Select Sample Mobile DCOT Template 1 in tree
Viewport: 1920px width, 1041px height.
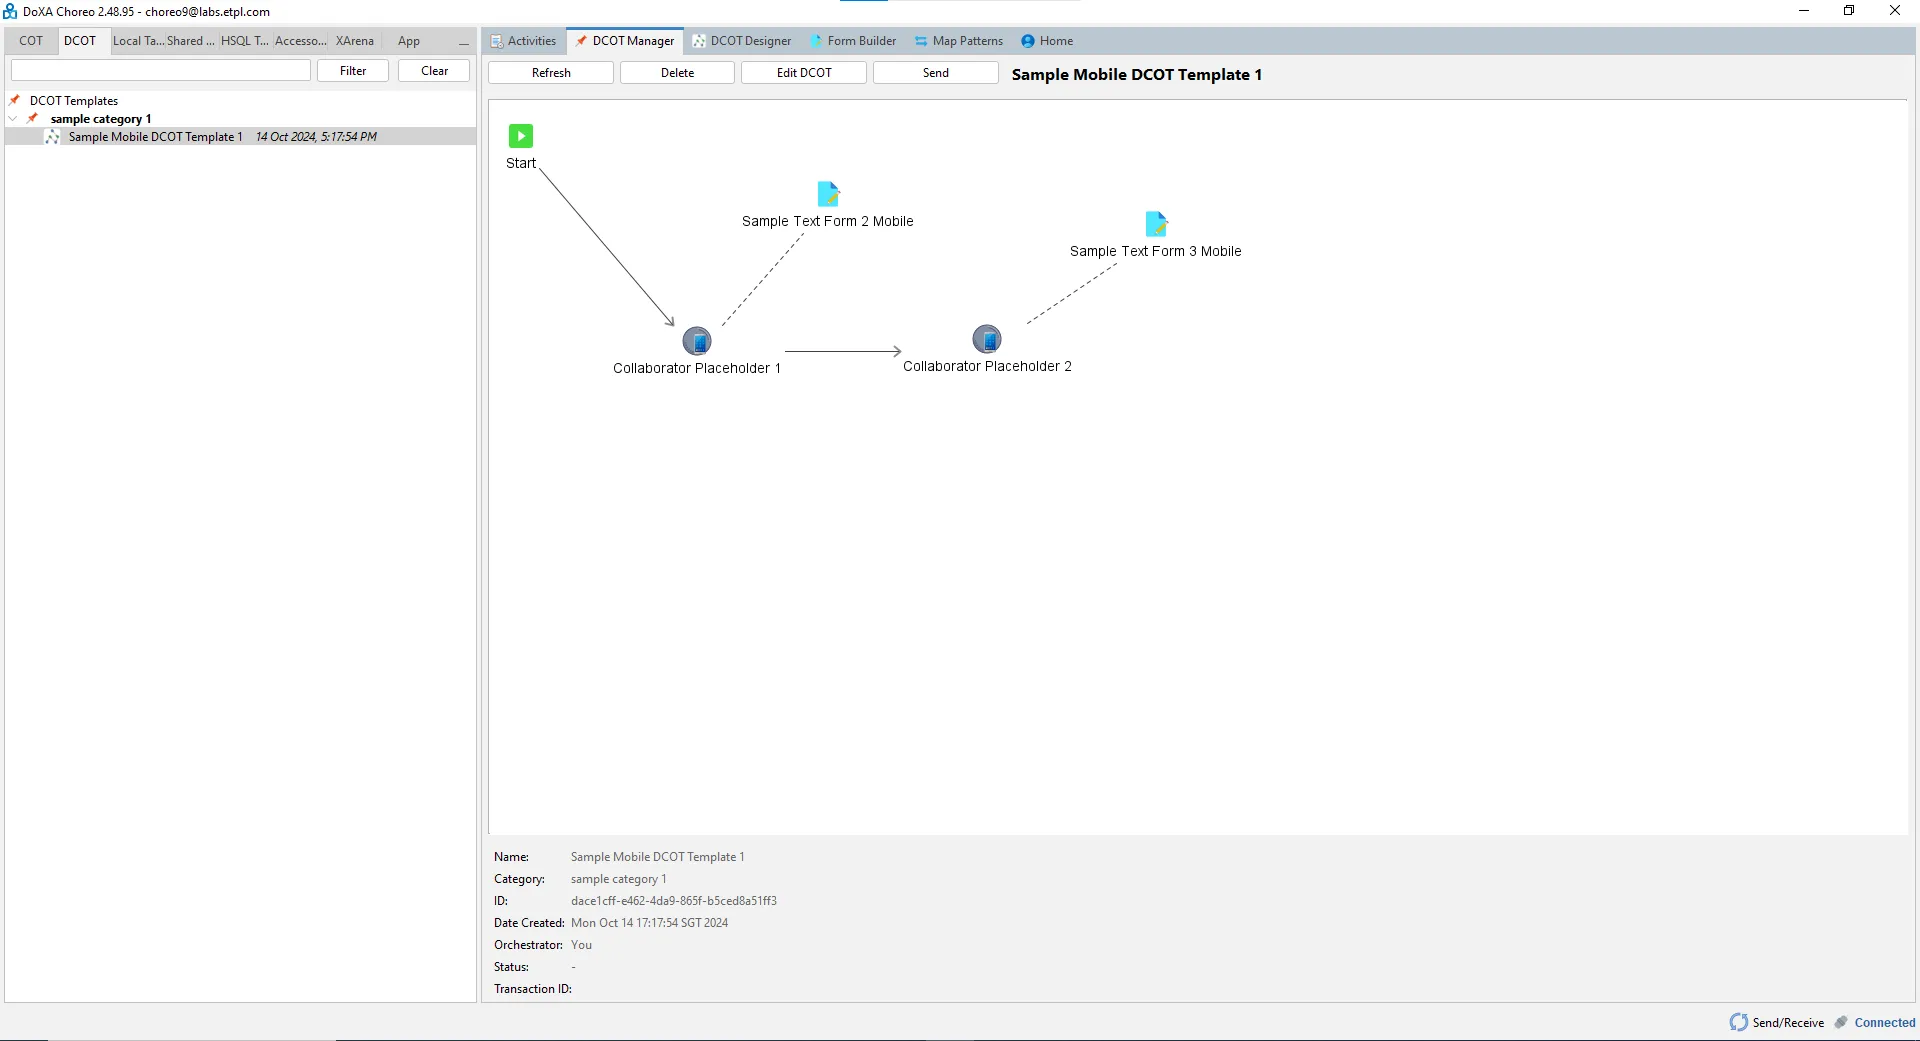point(155,137)
